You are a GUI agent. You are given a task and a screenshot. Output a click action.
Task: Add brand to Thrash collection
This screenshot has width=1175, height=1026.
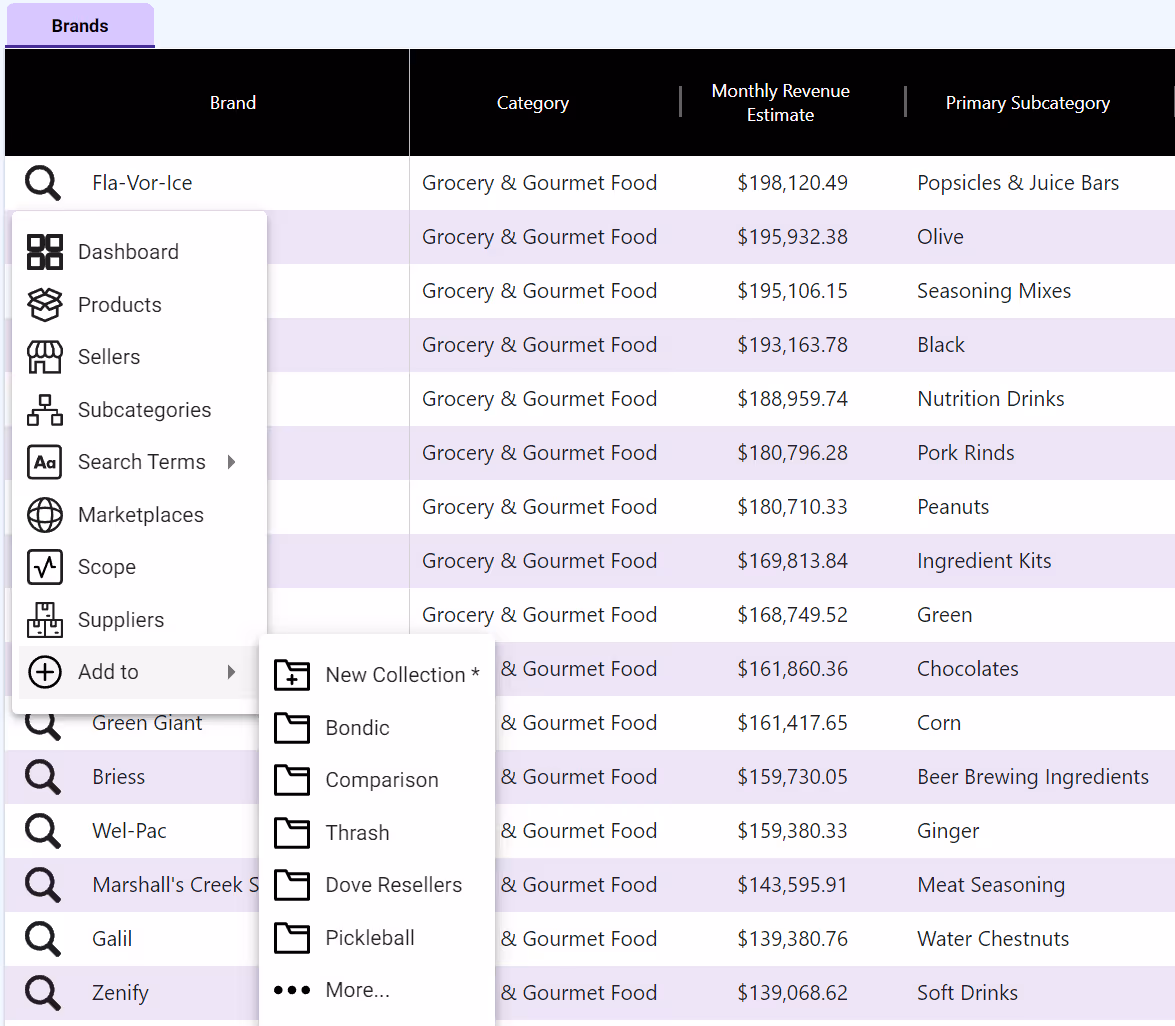(377, 833)
